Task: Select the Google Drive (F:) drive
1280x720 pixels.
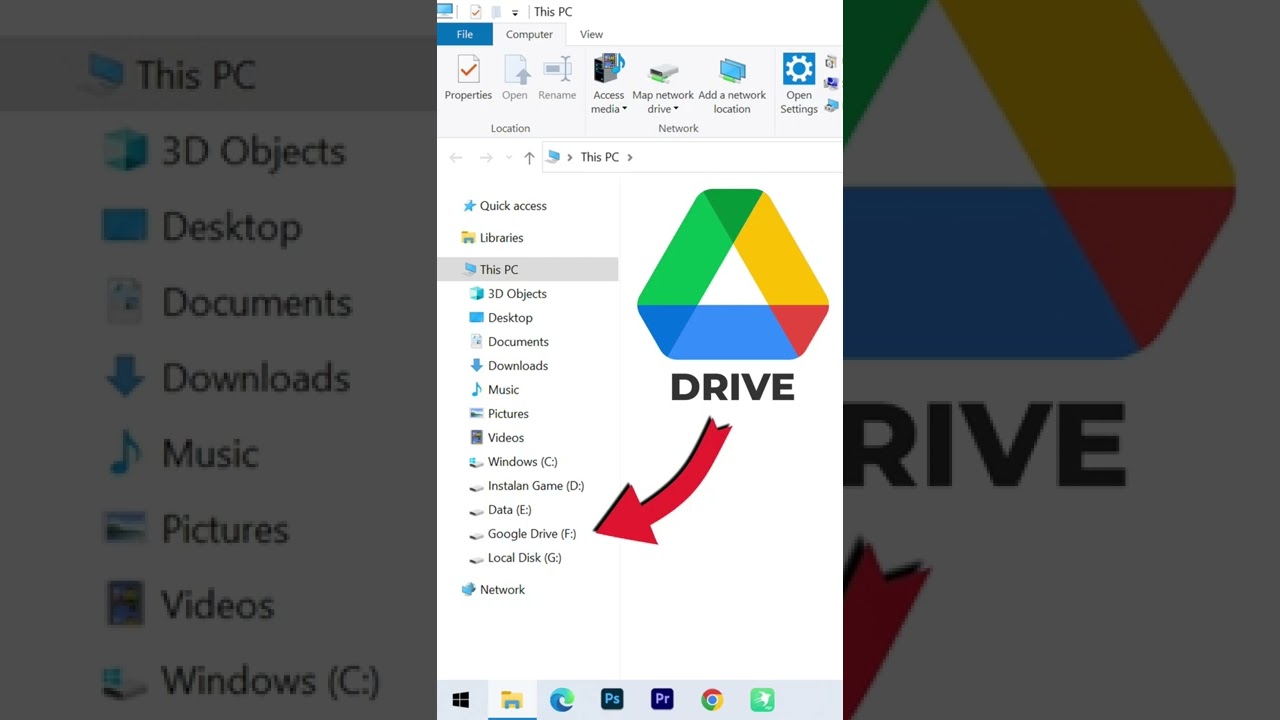Action: tap(523, 534)
